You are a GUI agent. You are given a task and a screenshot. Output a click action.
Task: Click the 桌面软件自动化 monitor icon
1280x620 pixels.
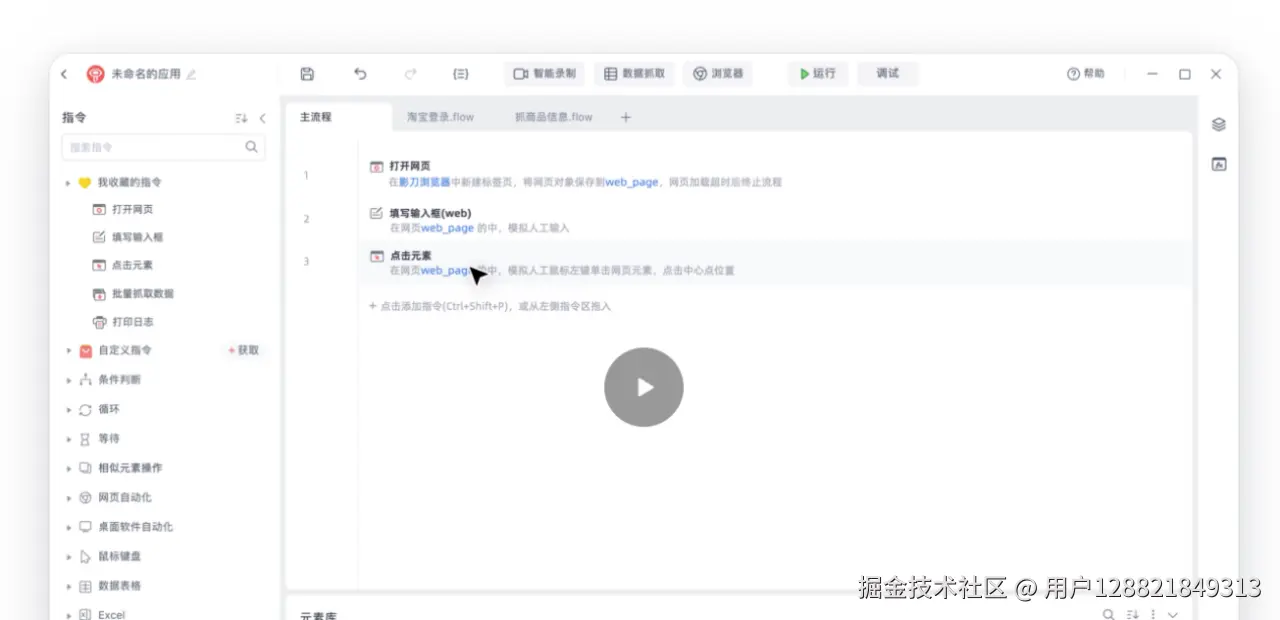click(85, 527)
